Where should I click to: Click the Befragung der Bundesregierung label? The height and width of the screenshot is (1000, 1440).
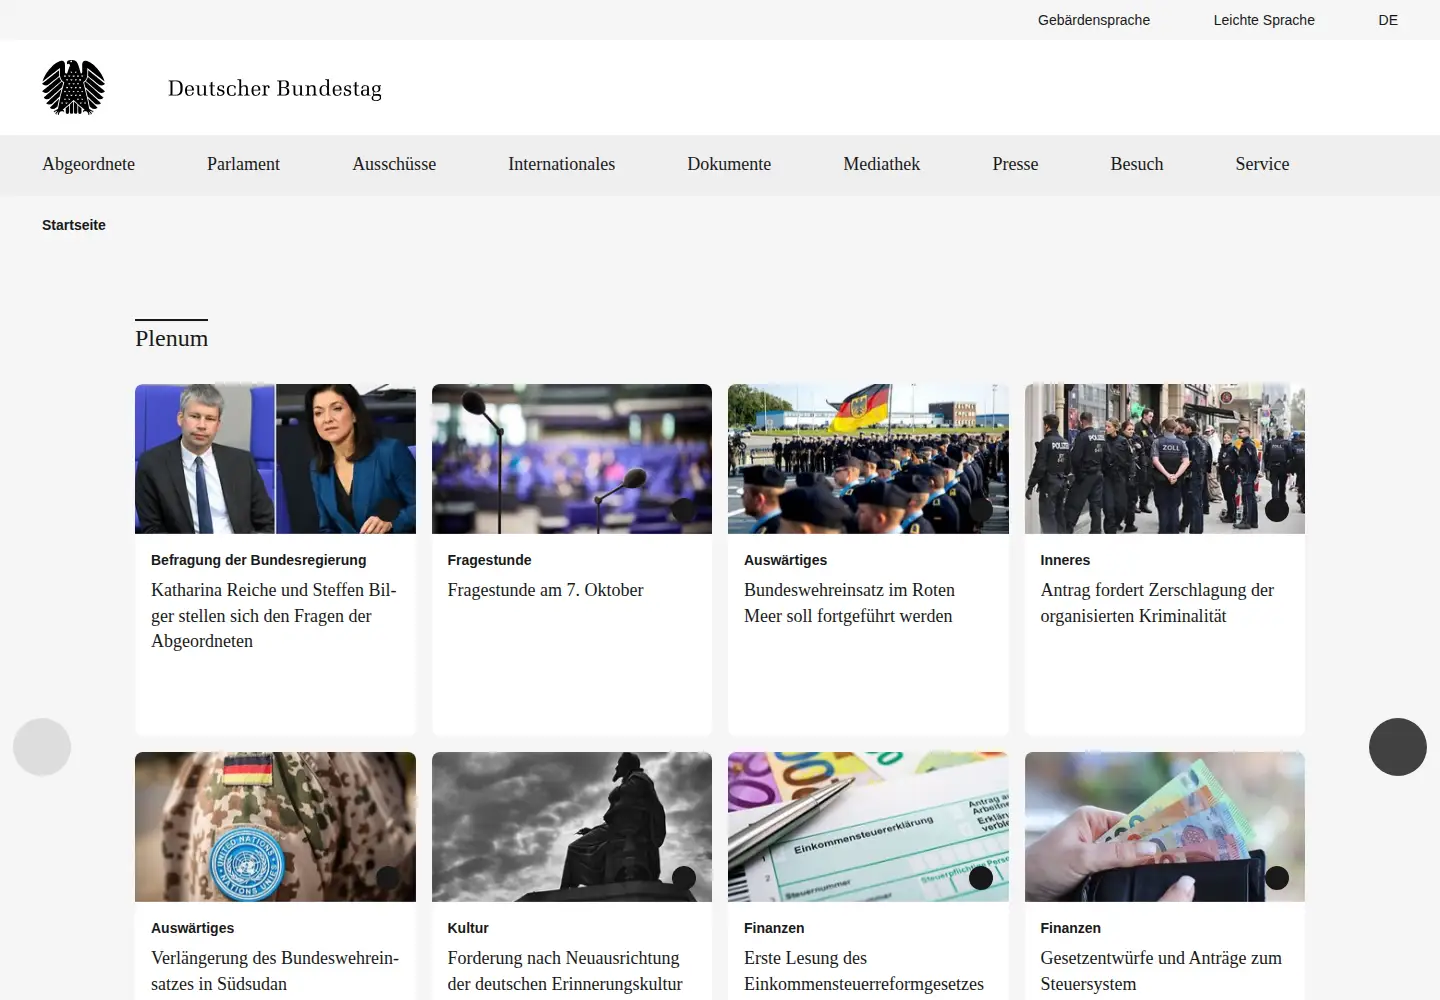(x=259, y=560)
